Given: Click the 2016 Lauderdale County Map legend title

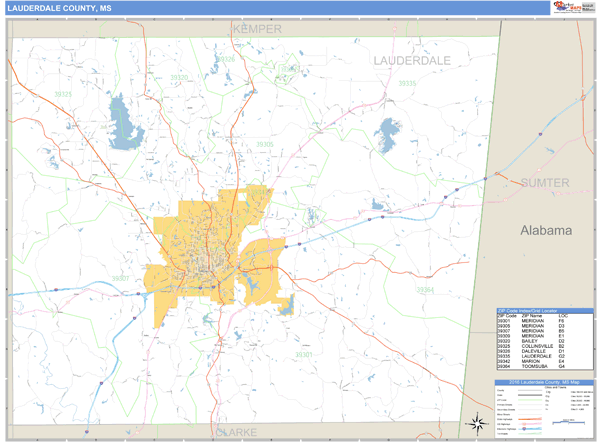Looking at the screenshot, I should point(544,381).
